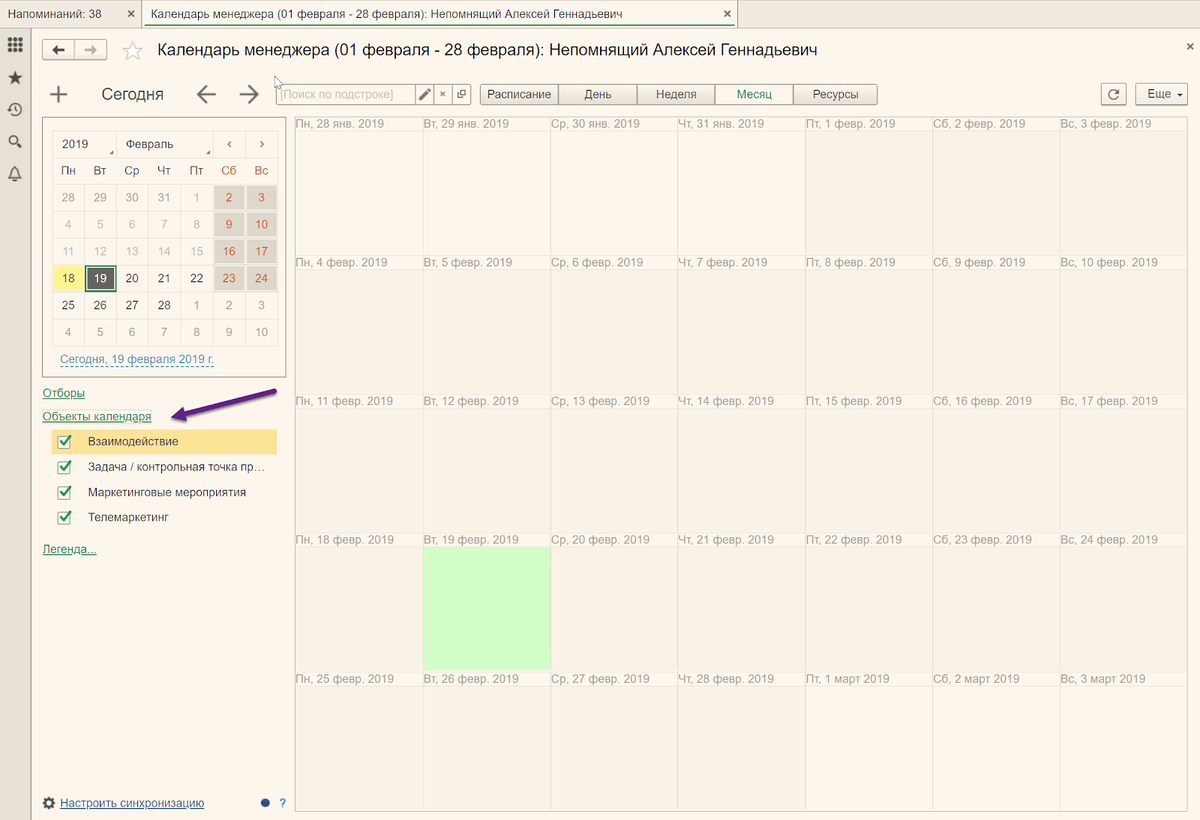Open Favorites star in left sidebar
Image resolution: width=1200 pixels, height=820 pixels.
pyautogui.click(x=15, y=77)
